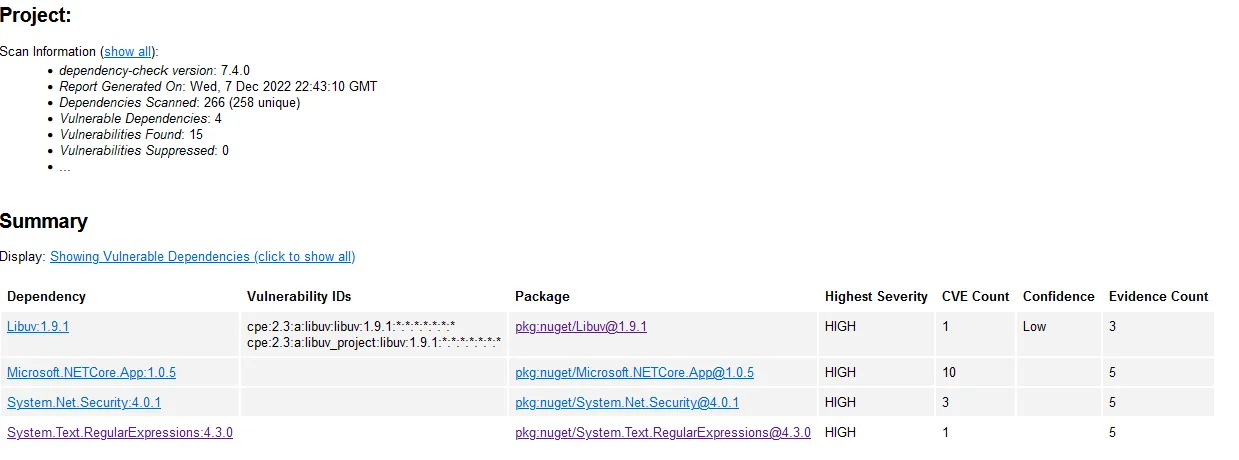Click the cpe:2.3:a:libuv_project:libuv:1.9.1 vulnerability ID
This screenshot has height=460, width=1239.
click(x=374, y=342)
